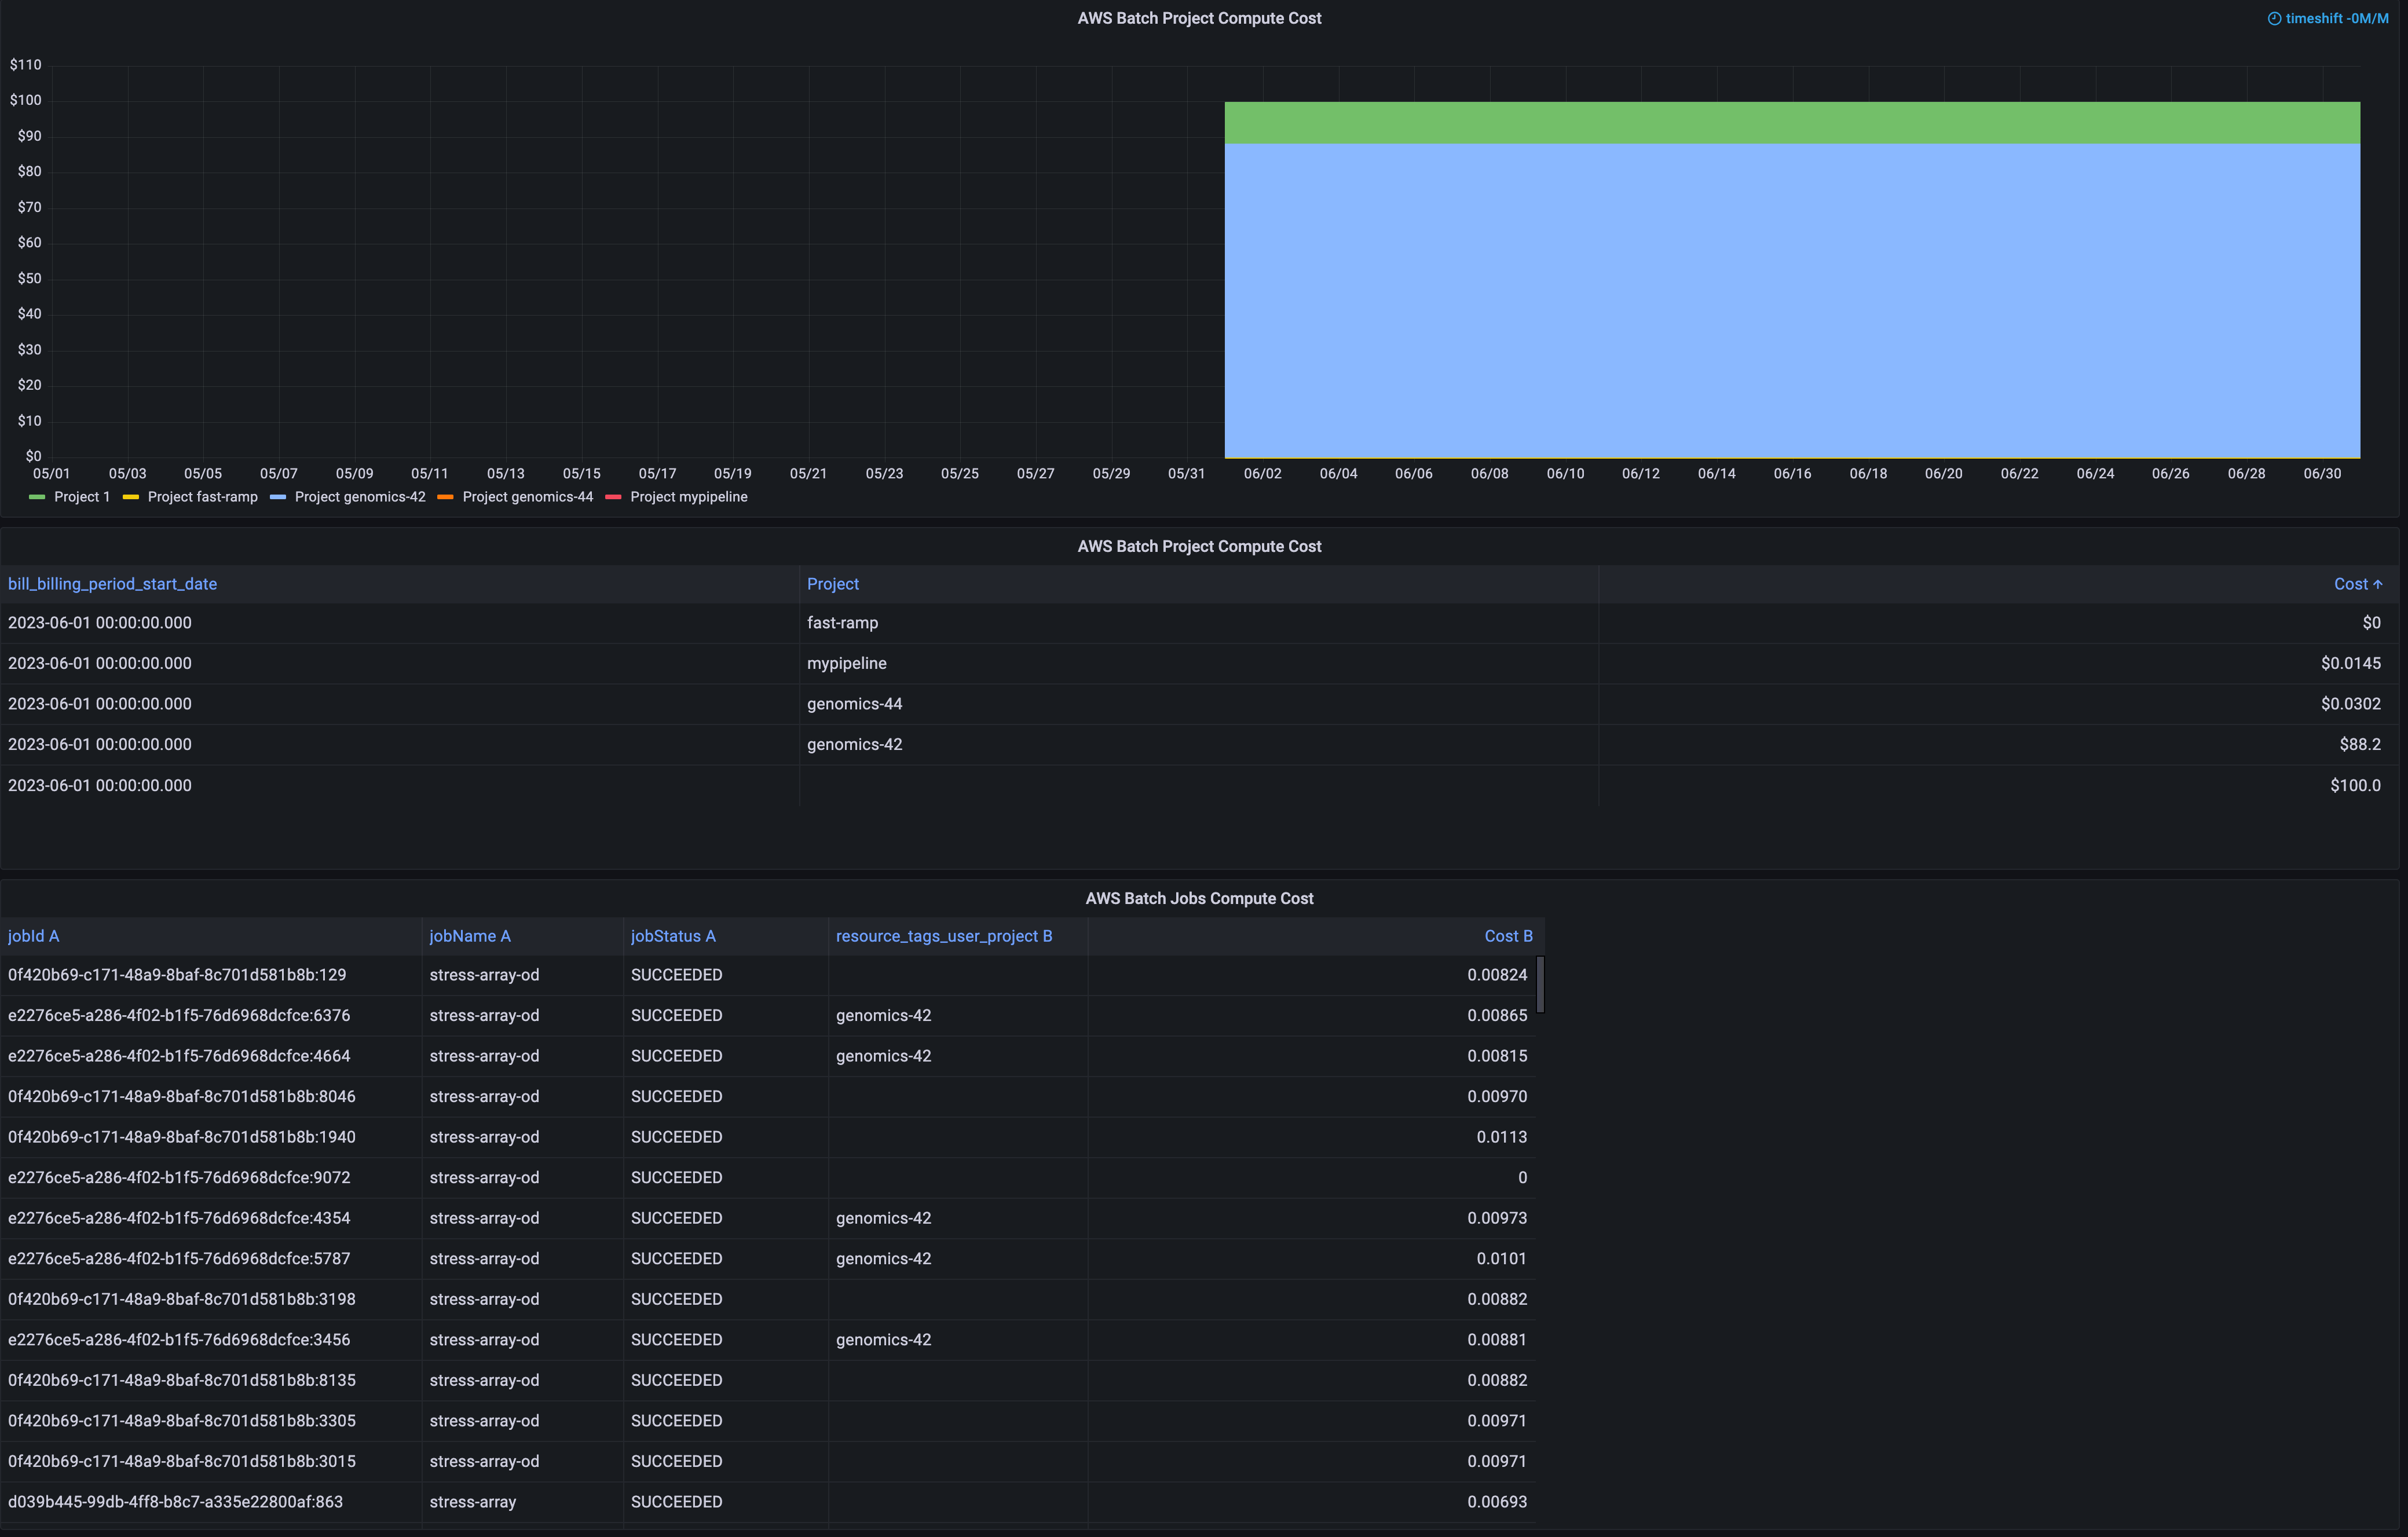Sort by the Project column header
This screenshot has width=2408, height=1537.
click(832, 584)
